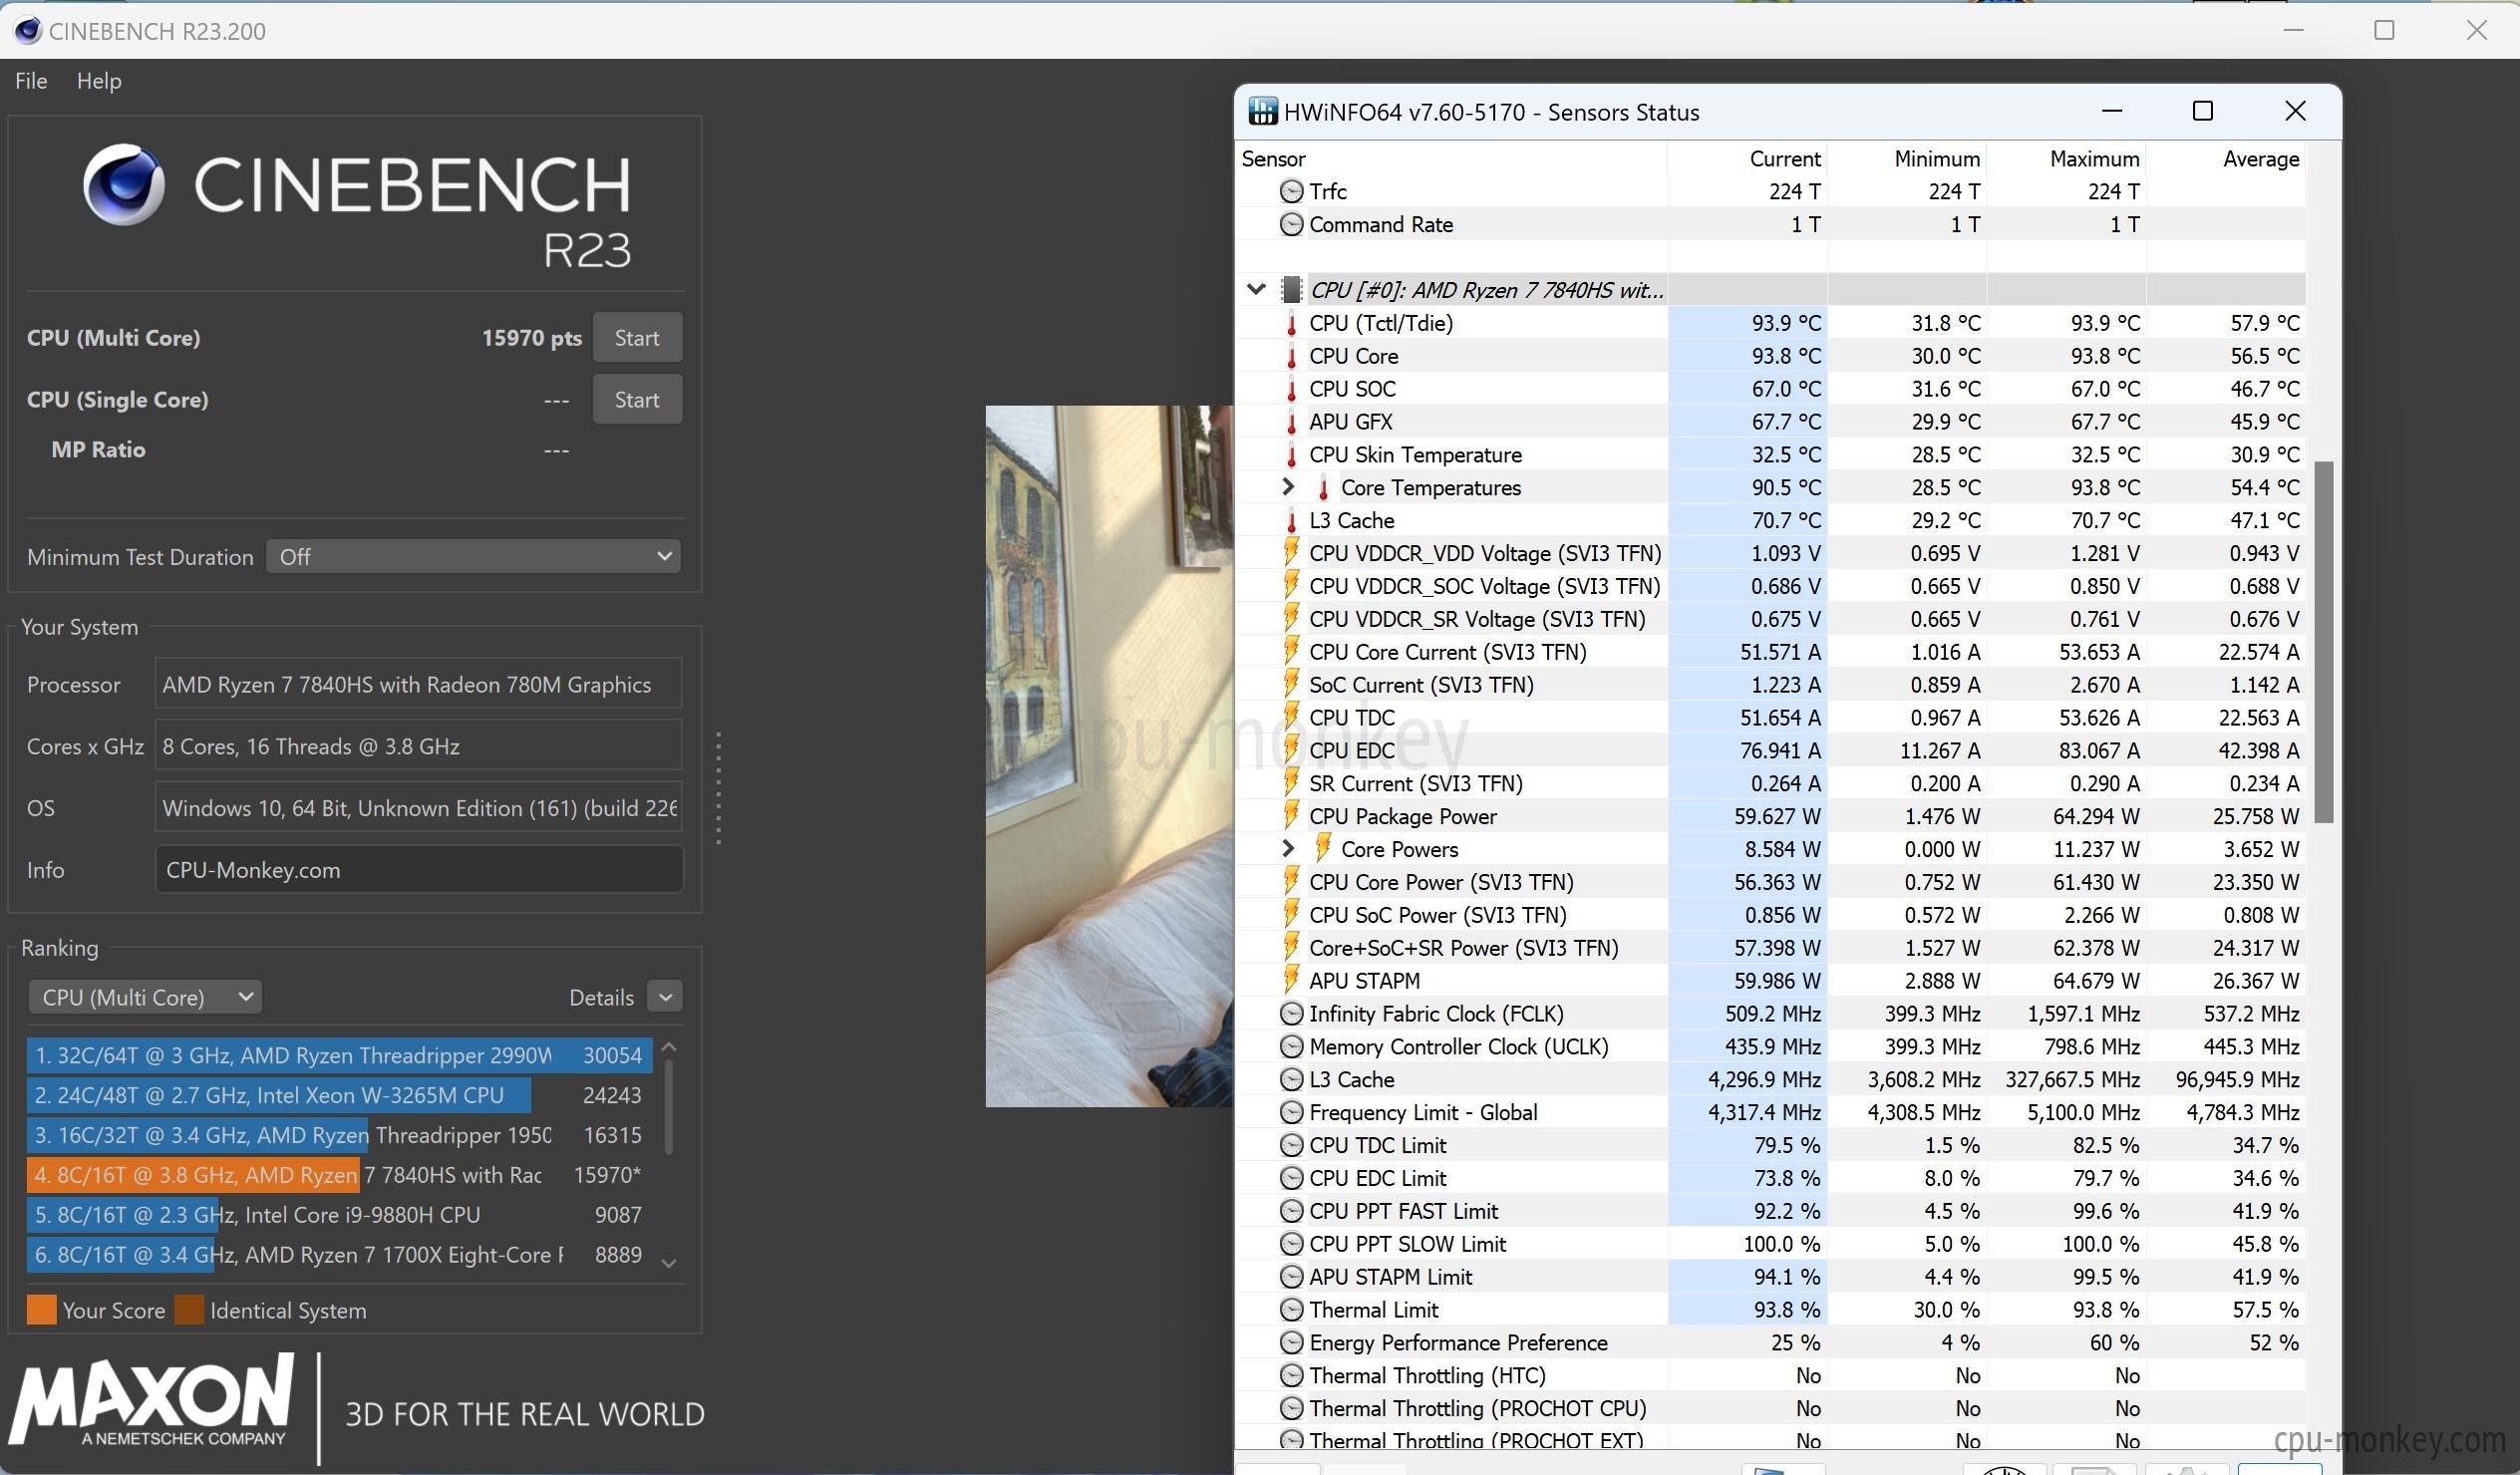Viewport: 2520px width, 1475px height.
Task: Click the lightning icon for CPU TDC
Action: pyautogui.click(x=1291, y=718)
